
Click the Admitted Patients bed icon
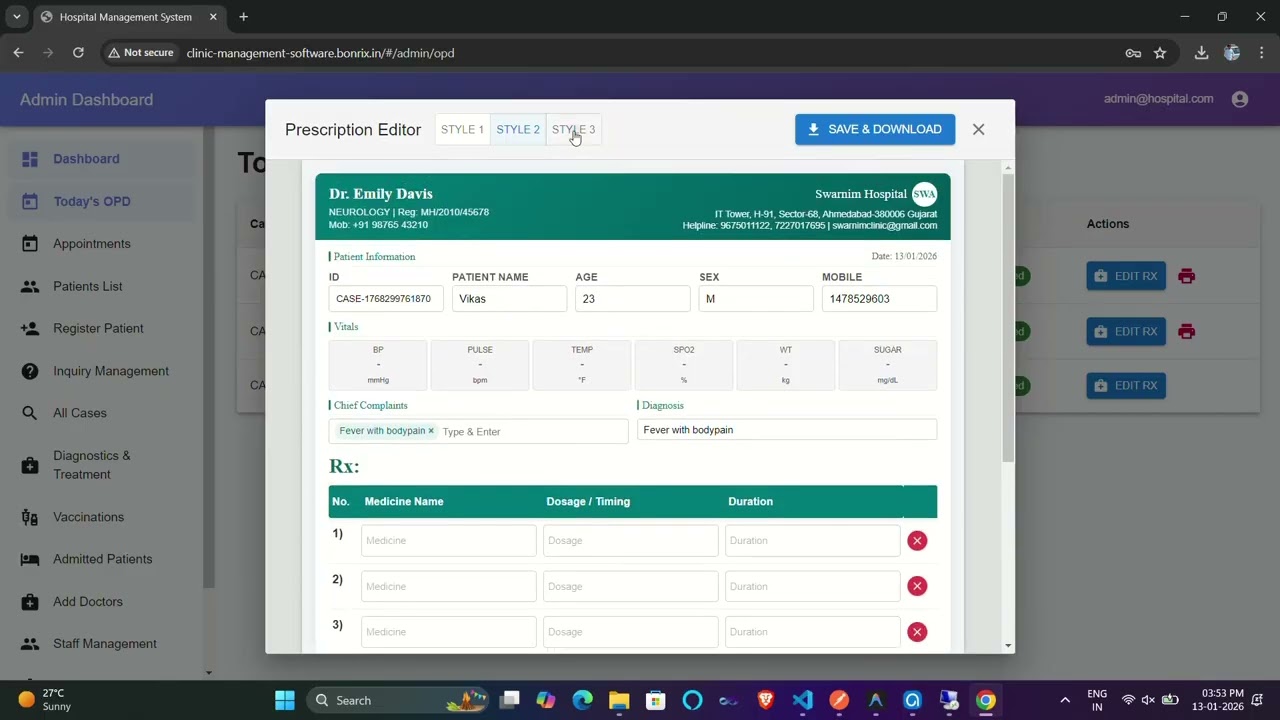(30, 559)
